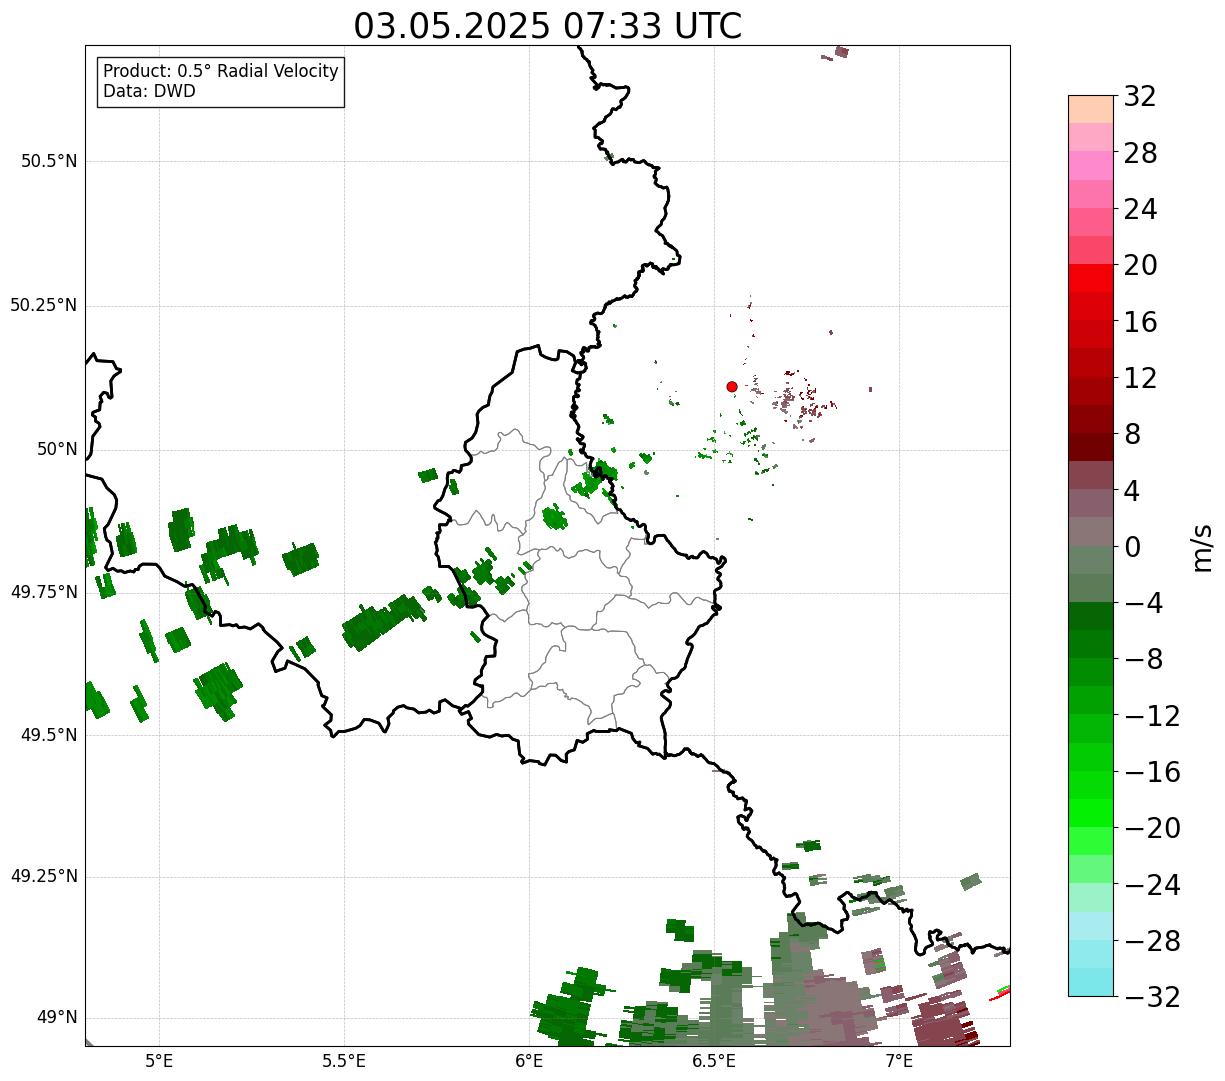The image size is (1225, 1081).
Task: Click the 49.75°N latitude label
Action: click(x=44, y=592)
